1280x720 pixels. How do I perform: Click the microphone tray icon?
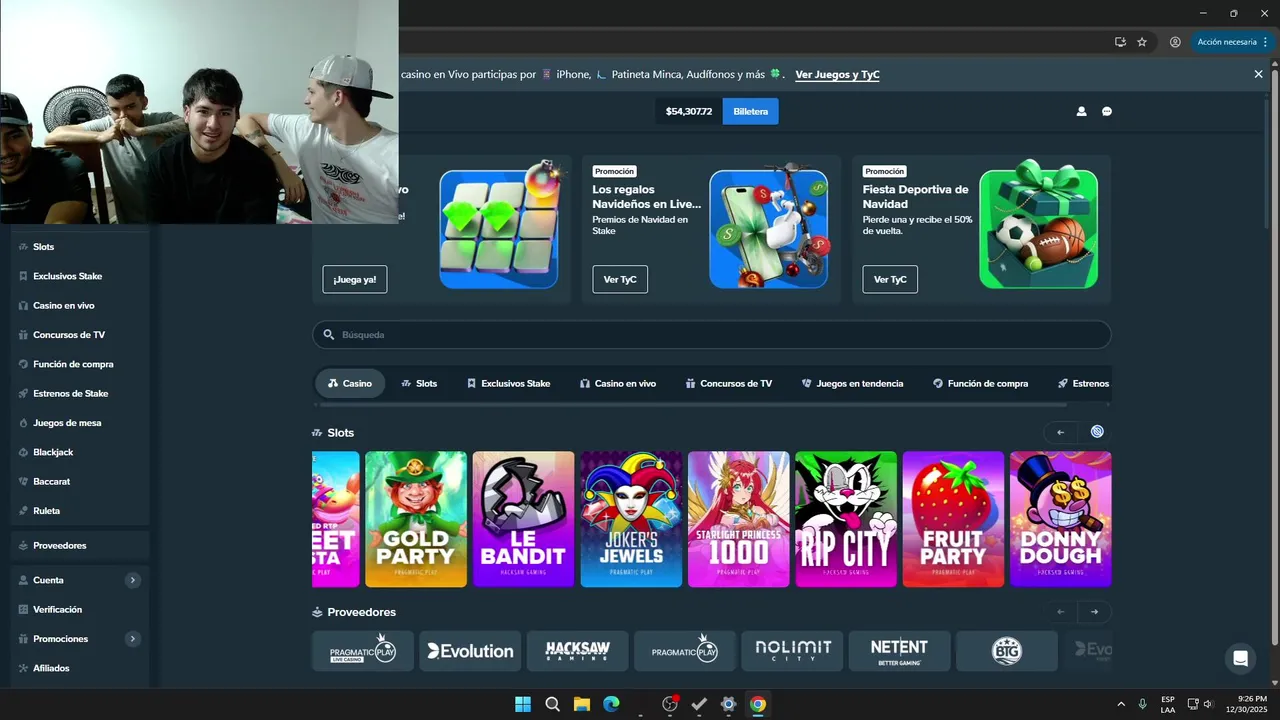click(1142, 704)
